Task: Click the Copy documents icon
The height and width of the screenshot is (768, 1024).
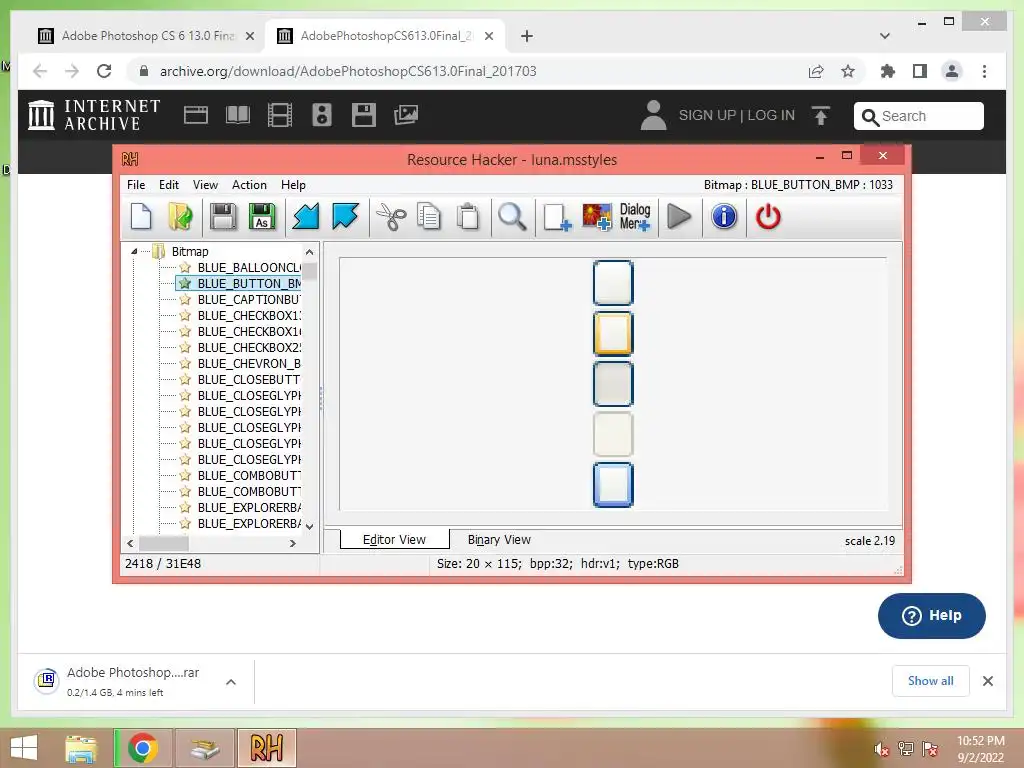Action: pos(429,217)
